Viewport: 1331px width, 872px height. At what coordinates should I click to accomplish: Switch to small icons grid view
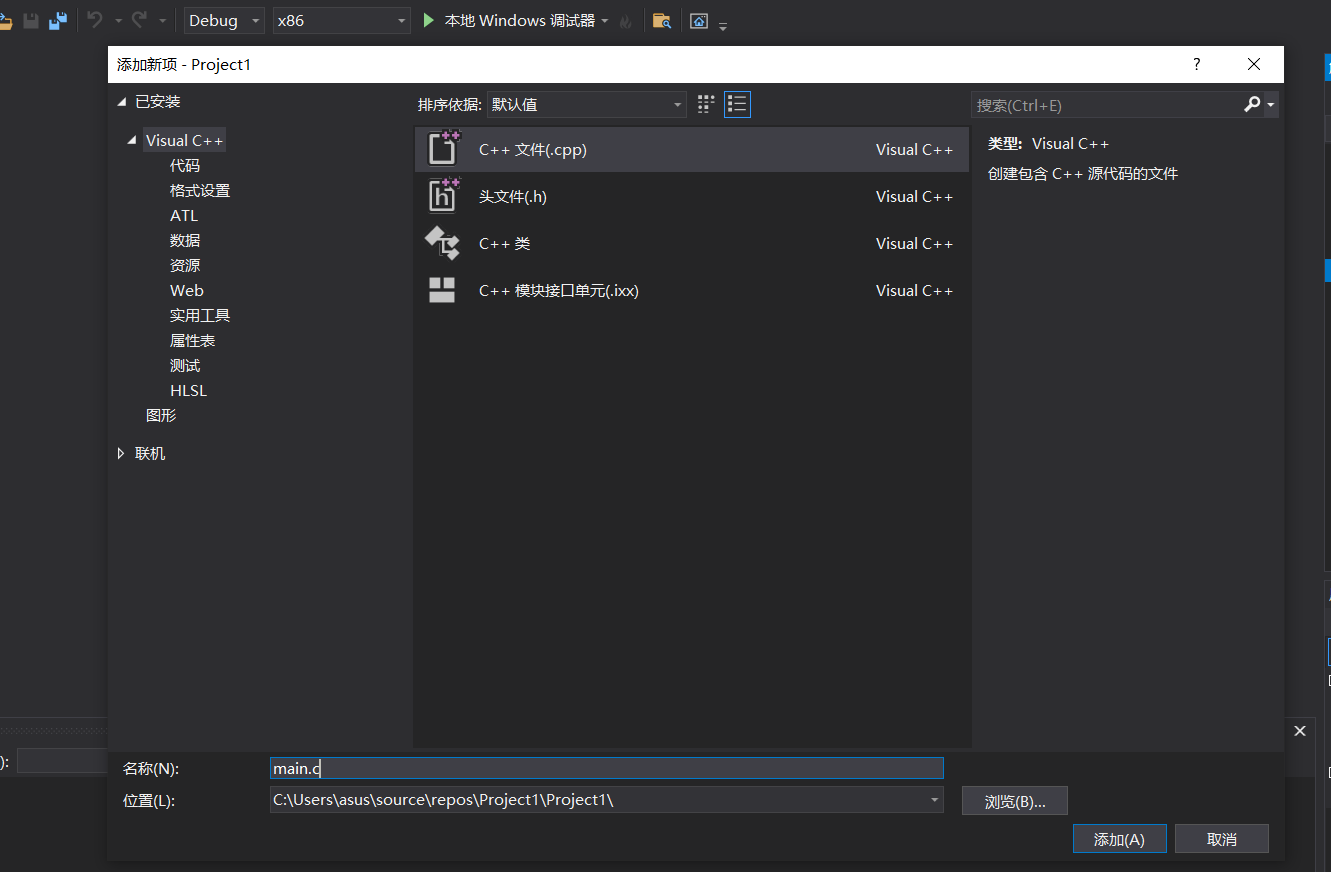[x=707, y=104]
